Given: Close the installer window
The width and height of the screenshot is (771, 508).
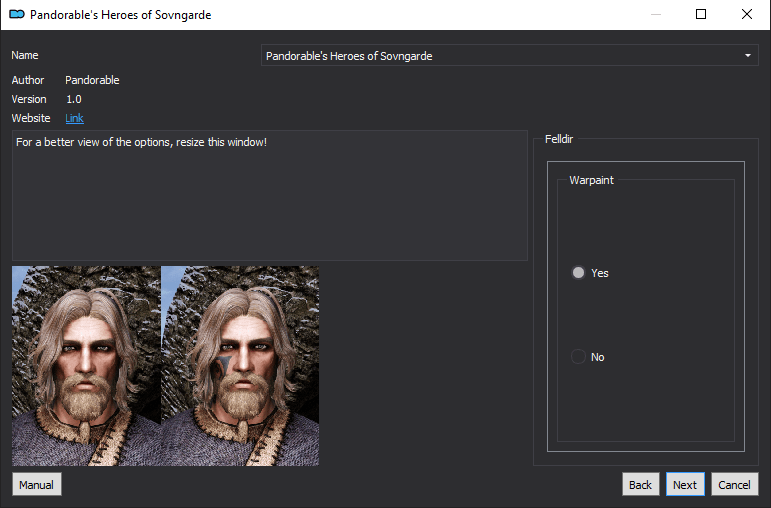Looking at the screenshot, I should (x=746, y=14).
